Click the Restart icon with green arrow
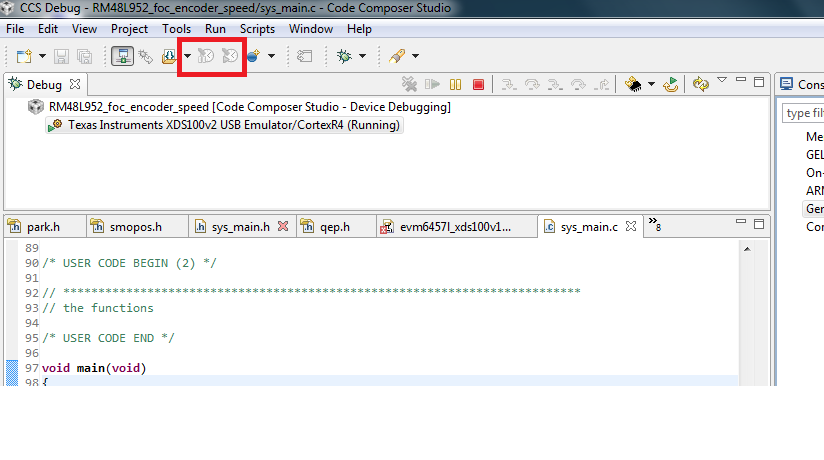This screenshot has height=460, width=824. [x=671, y=84]
